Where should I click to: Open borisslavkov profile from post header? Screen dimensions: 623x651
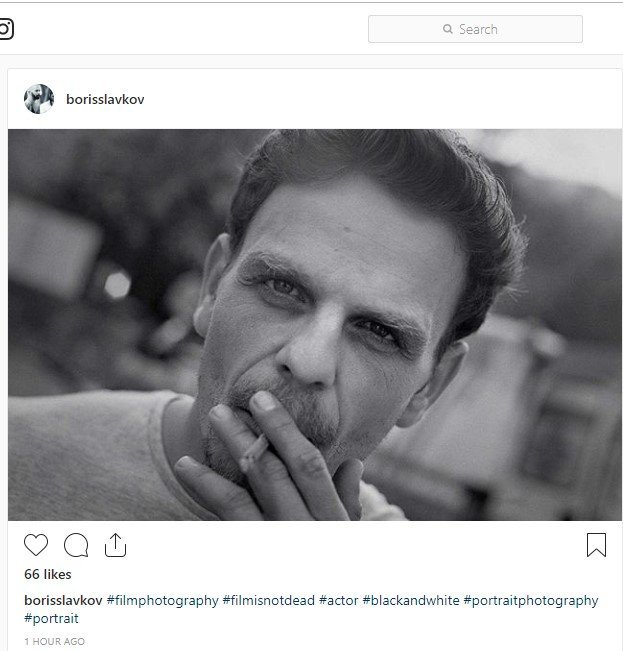pyautogui.click(x=105, y=100)
